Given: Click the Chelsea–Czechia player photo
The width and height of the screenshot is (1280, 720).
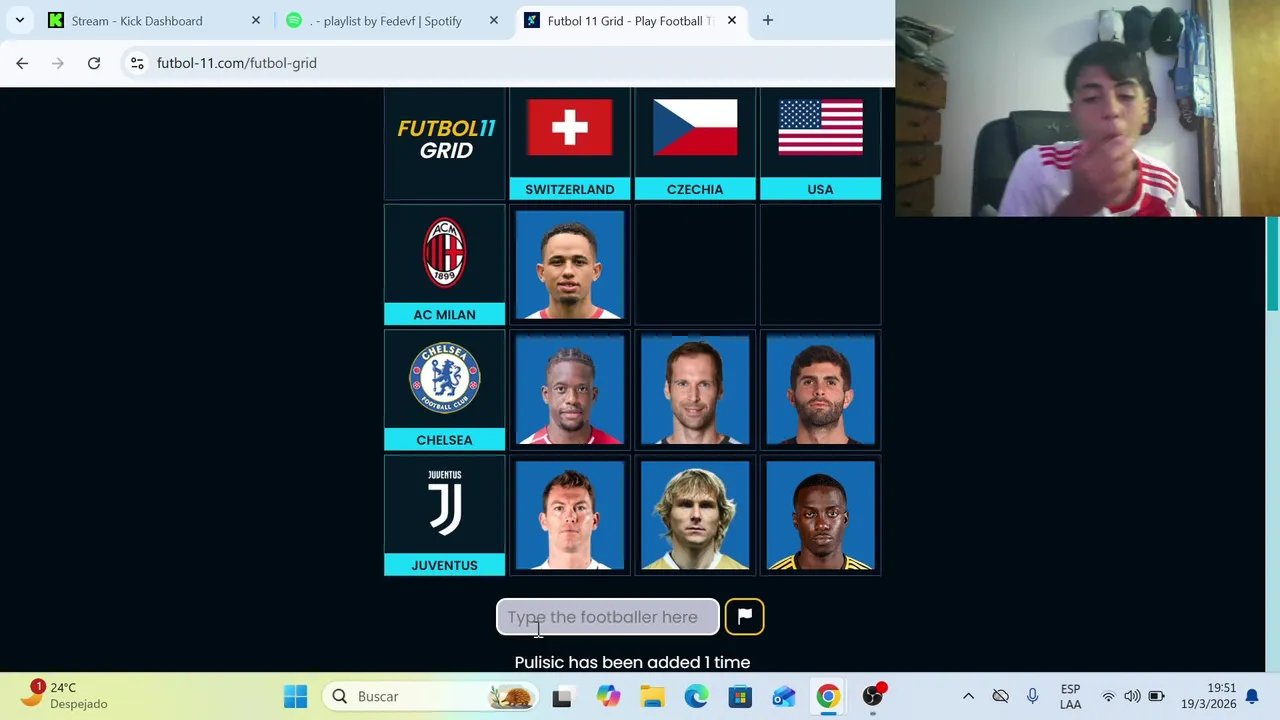Looking at the screenshot, I should click(695, 390).
